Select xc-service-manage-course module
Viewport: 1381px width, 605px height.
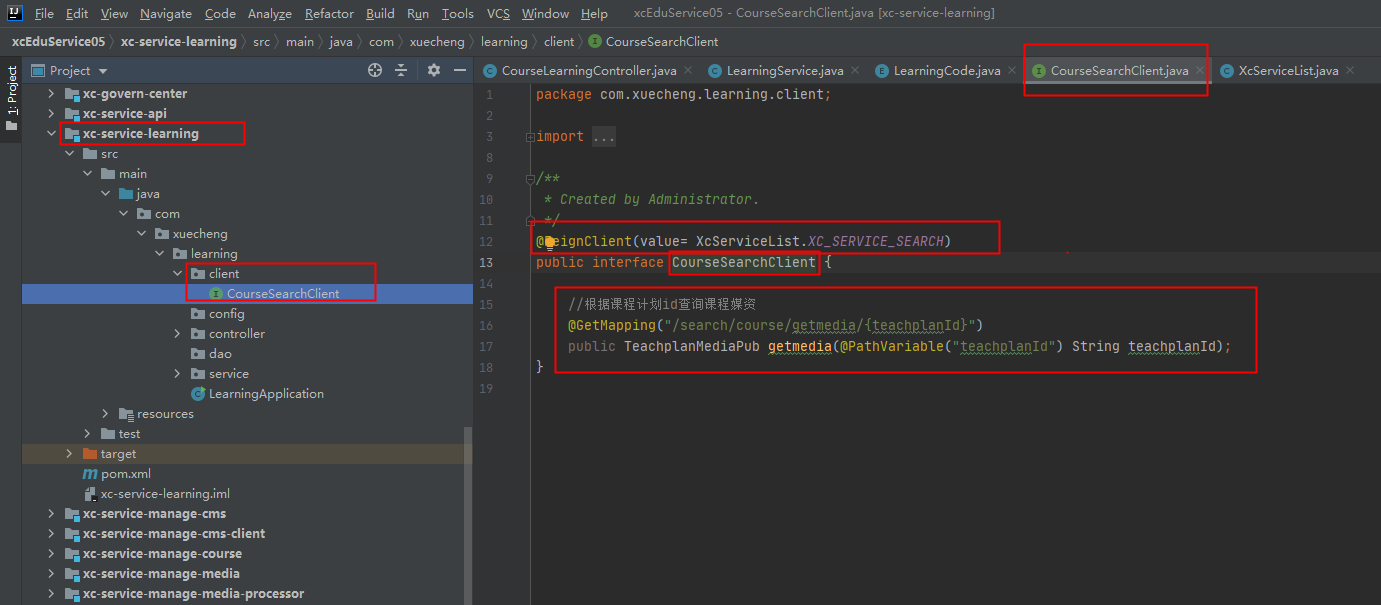point(153,554)
